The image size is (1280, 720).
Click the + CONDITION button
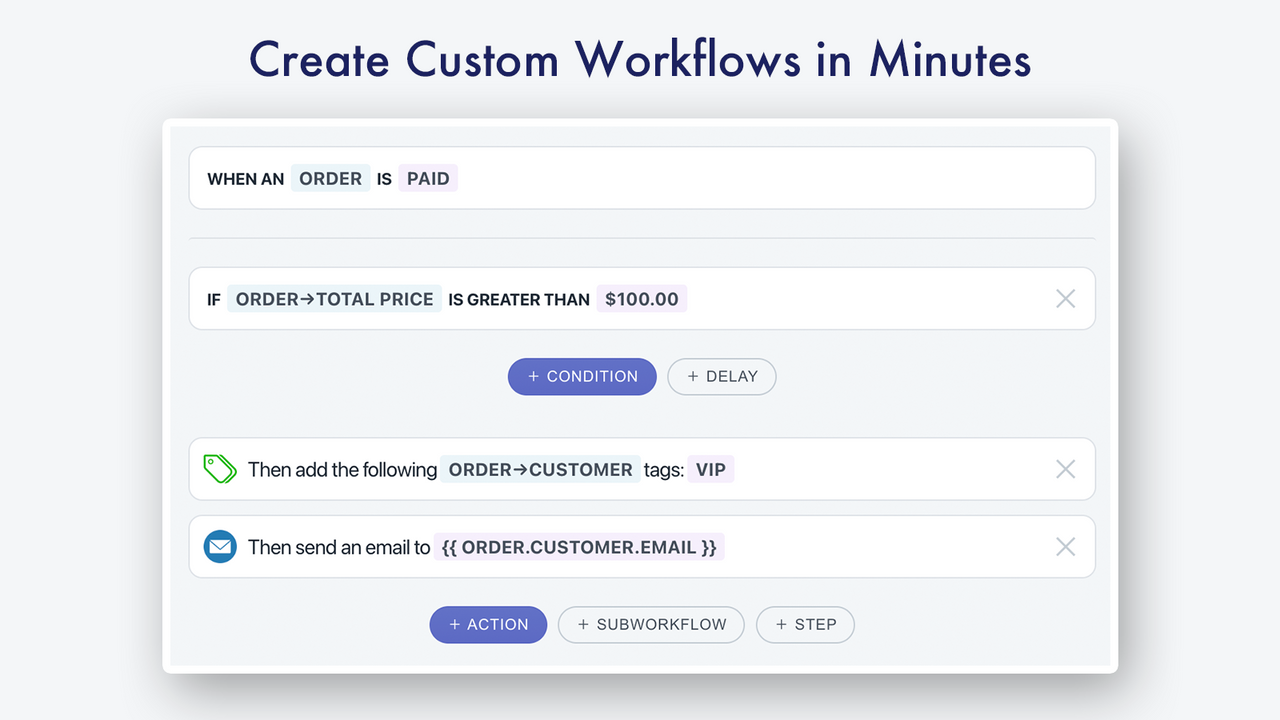click(x=582, y=376)
